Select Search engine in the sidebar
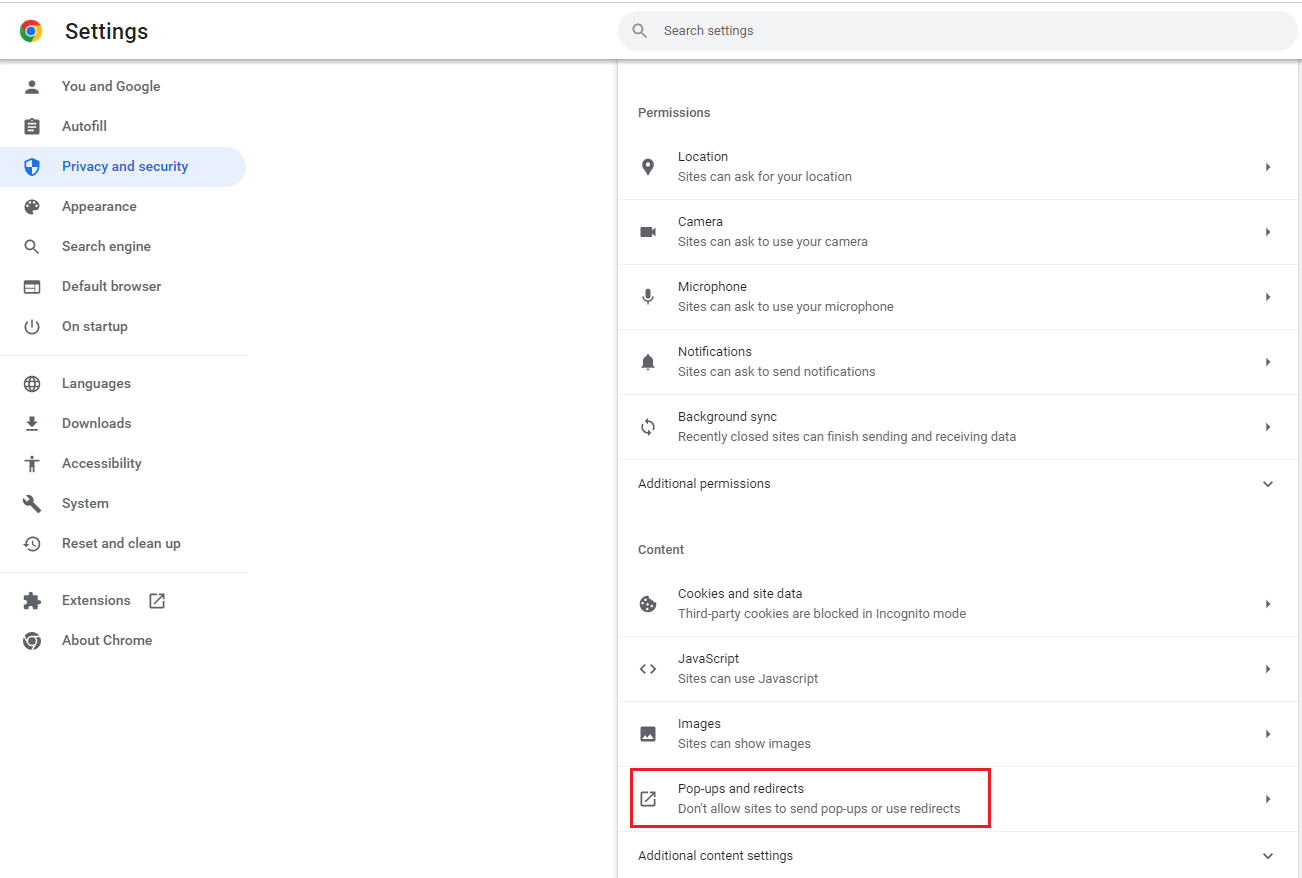The width and height of the screenshot is (1302, 878). 106,246
